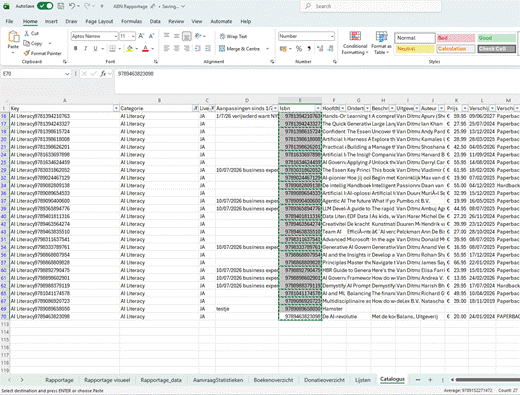Click the Decrease Decimal icon
This screenshot has width=520, height=395.
(330, 49)
